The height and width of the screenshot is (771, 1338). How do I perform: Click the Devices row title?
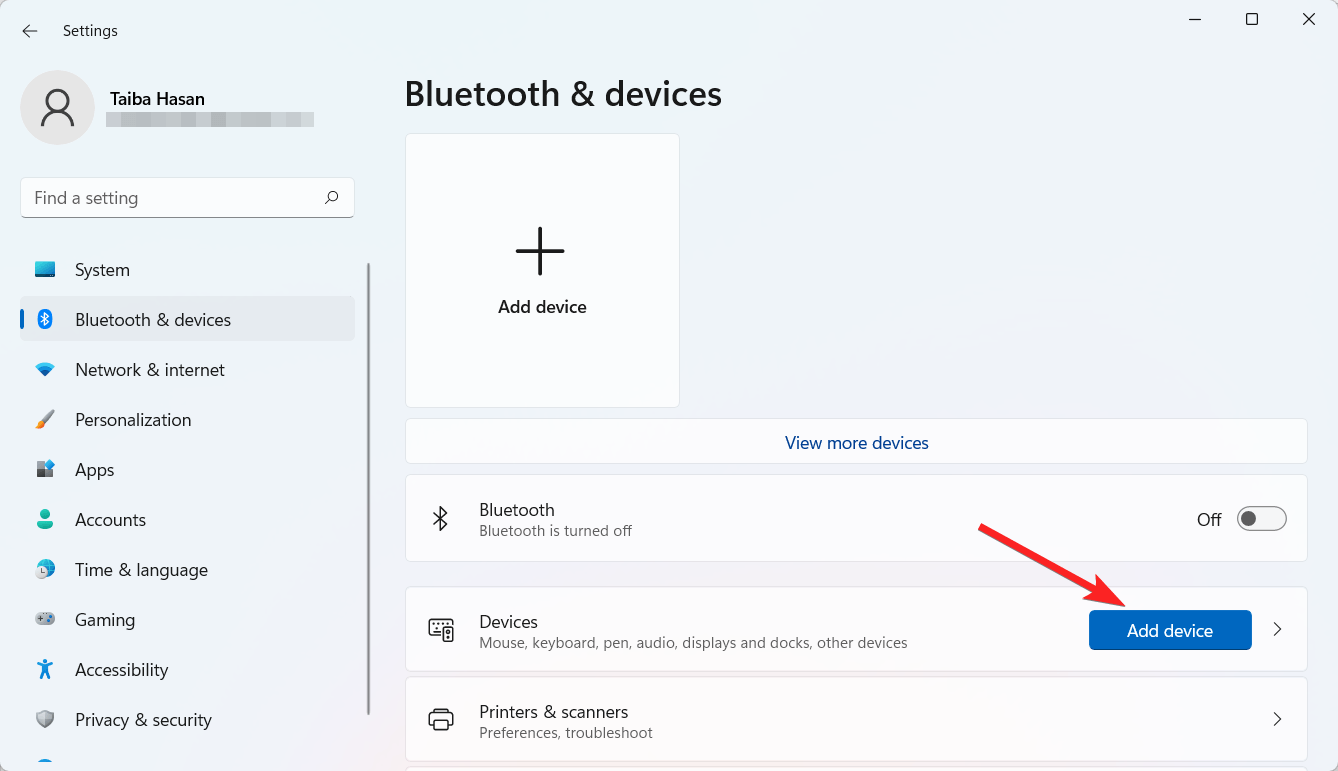click(x=508, y=622)
